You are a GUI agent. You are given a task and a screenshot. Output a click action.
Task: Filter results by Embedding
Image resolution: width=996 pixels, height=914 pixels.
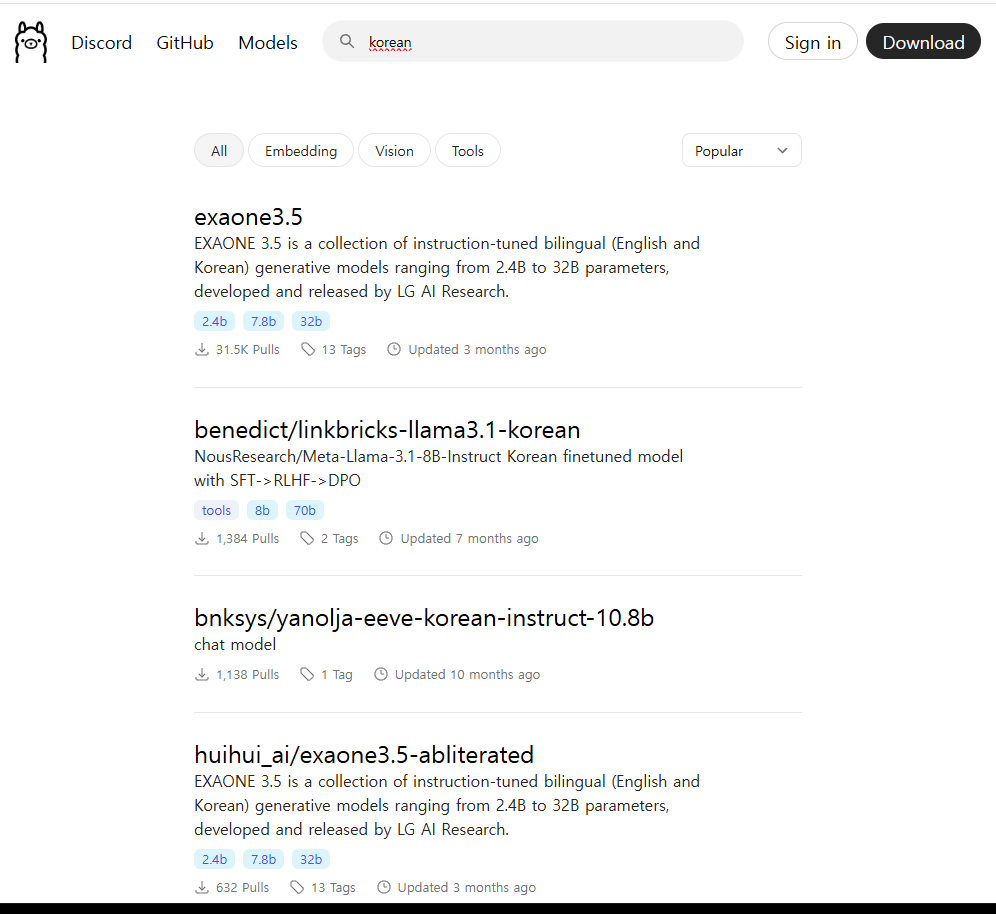tap(301, 151)
